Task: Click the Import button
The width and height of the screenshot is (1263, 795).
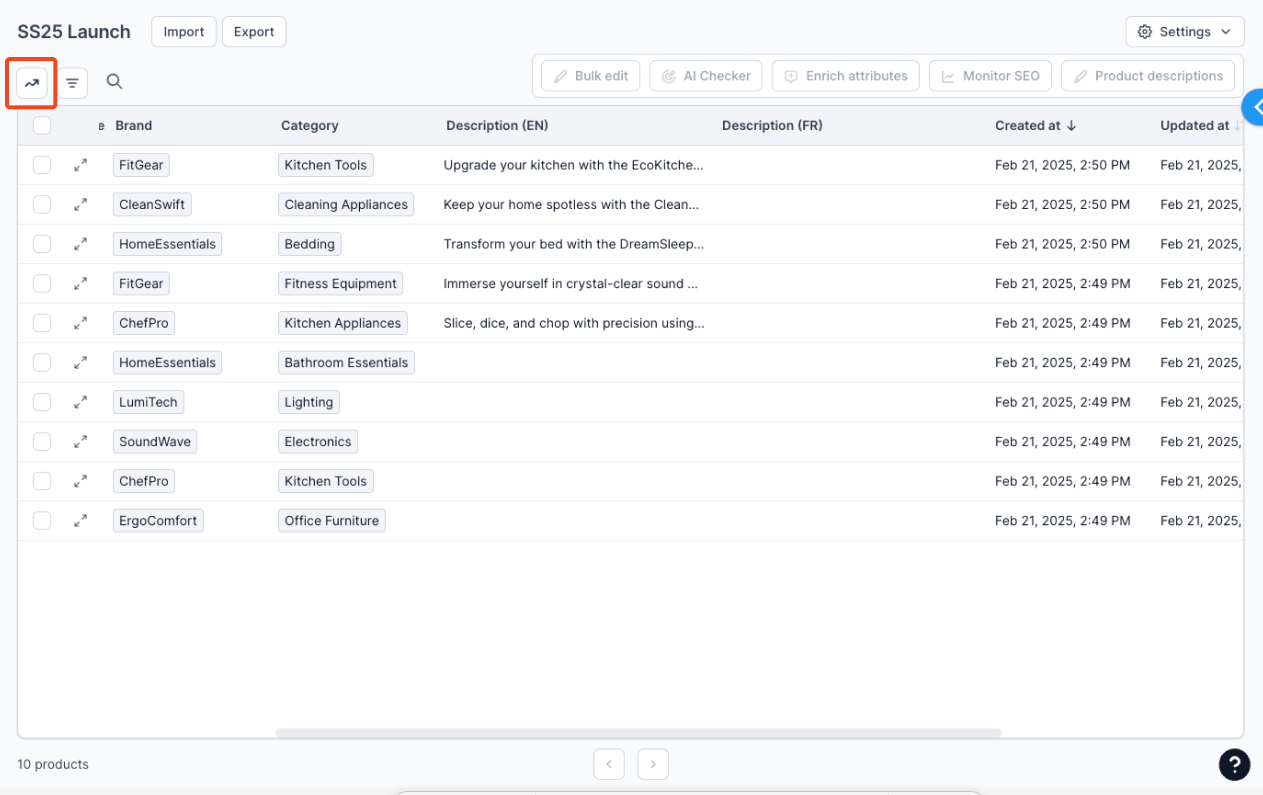Action: (x=184, y=32)
